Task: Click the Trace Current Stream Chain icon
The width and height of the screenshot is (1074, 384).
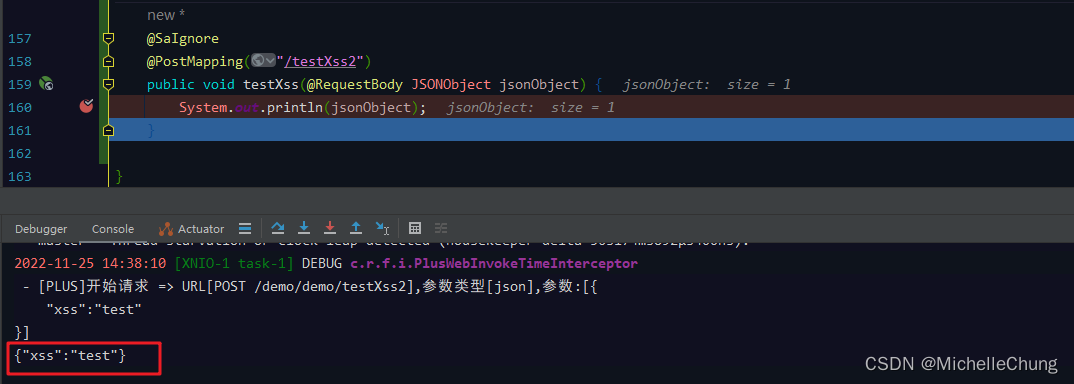Action: [x=441, y=228]
